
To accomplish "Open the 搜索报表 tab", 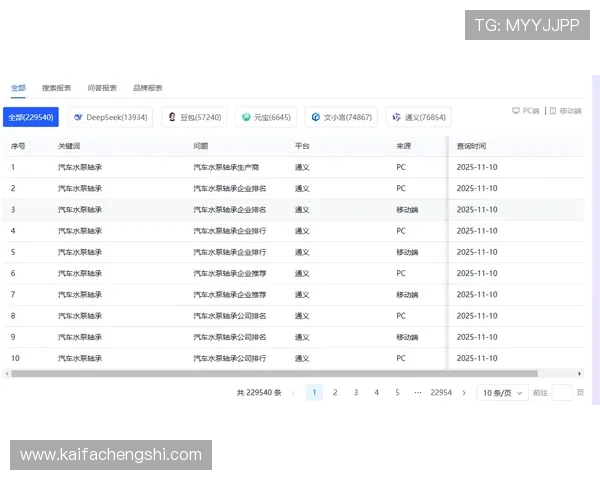I will [x=56, y=88].
